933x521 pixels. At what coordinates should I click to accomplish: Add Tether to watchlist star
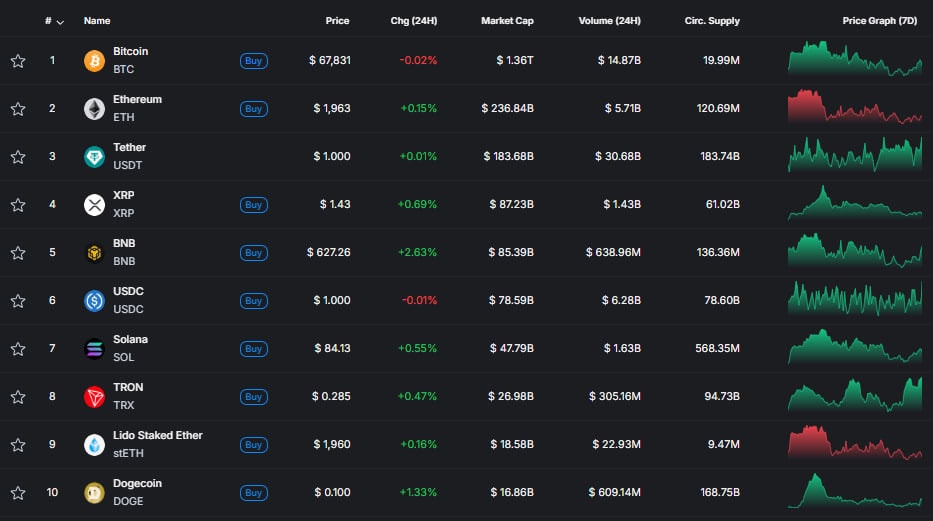click(x=18, y=157)
